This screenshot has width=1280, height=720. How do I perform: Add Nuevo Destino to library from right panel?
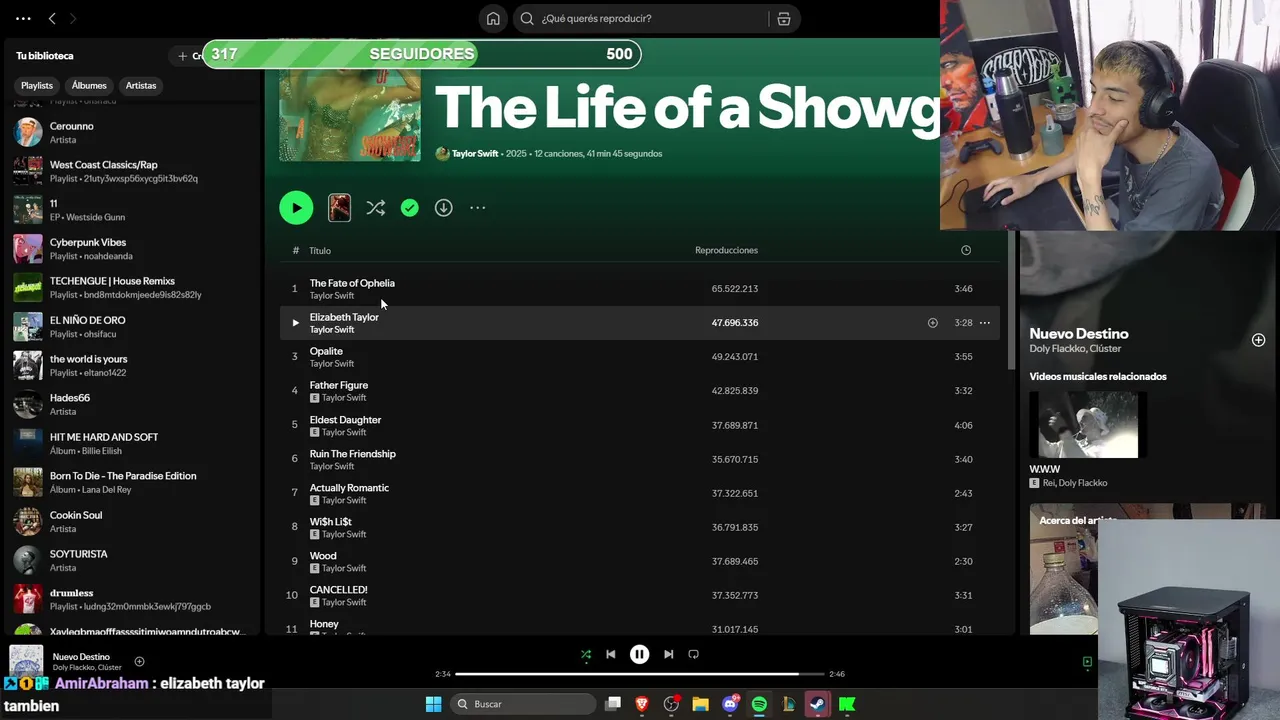click(x=1258, y=340)
